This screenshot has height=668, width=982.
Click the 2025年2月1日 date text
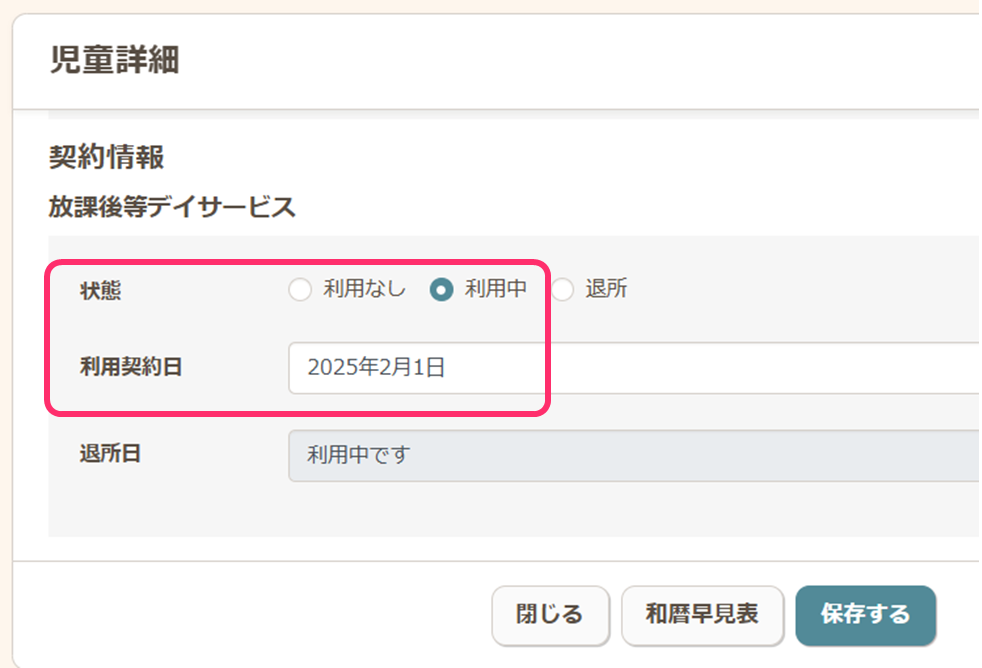[376, 368]
